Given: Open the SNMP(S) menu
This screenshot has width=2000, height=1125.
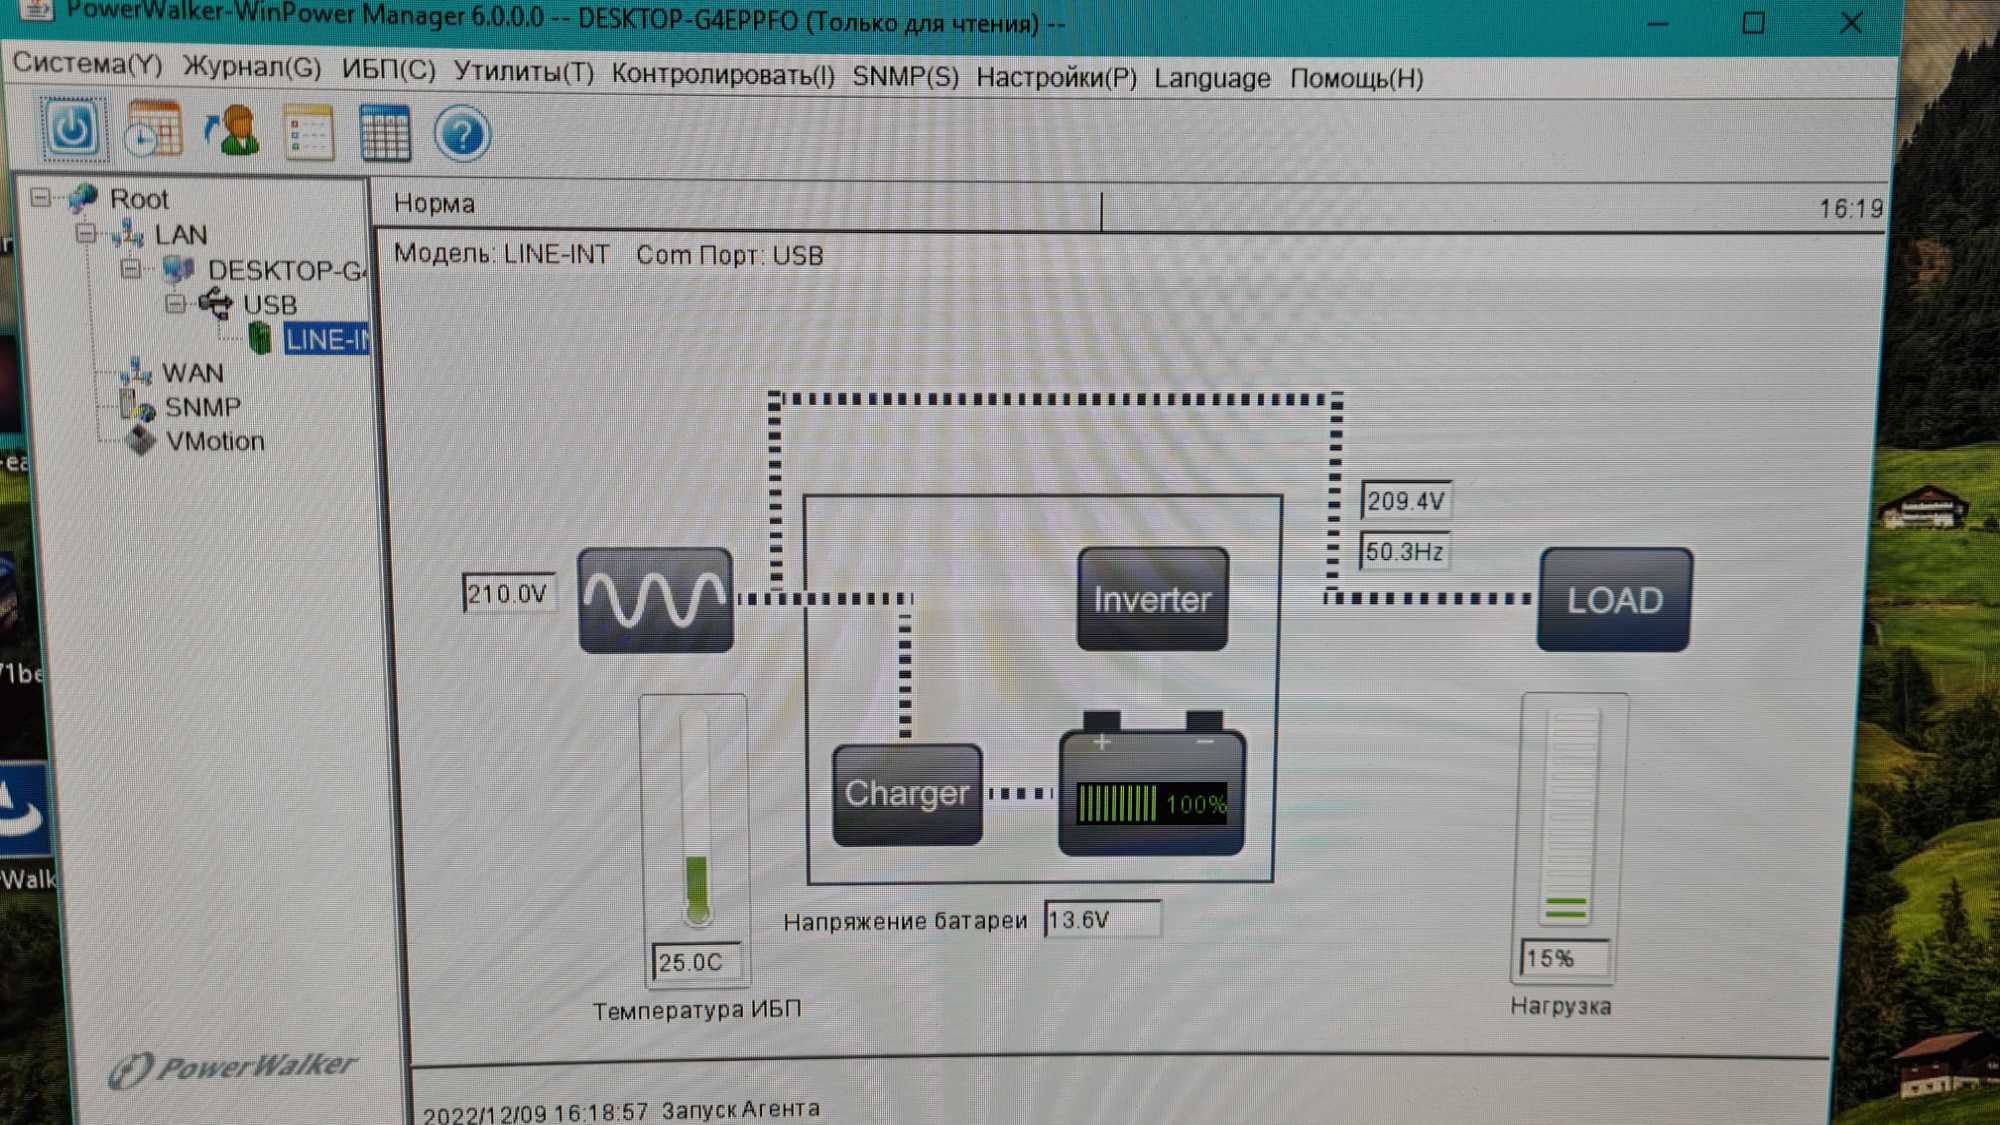Looking at the screenshot, I should (906, 77).
